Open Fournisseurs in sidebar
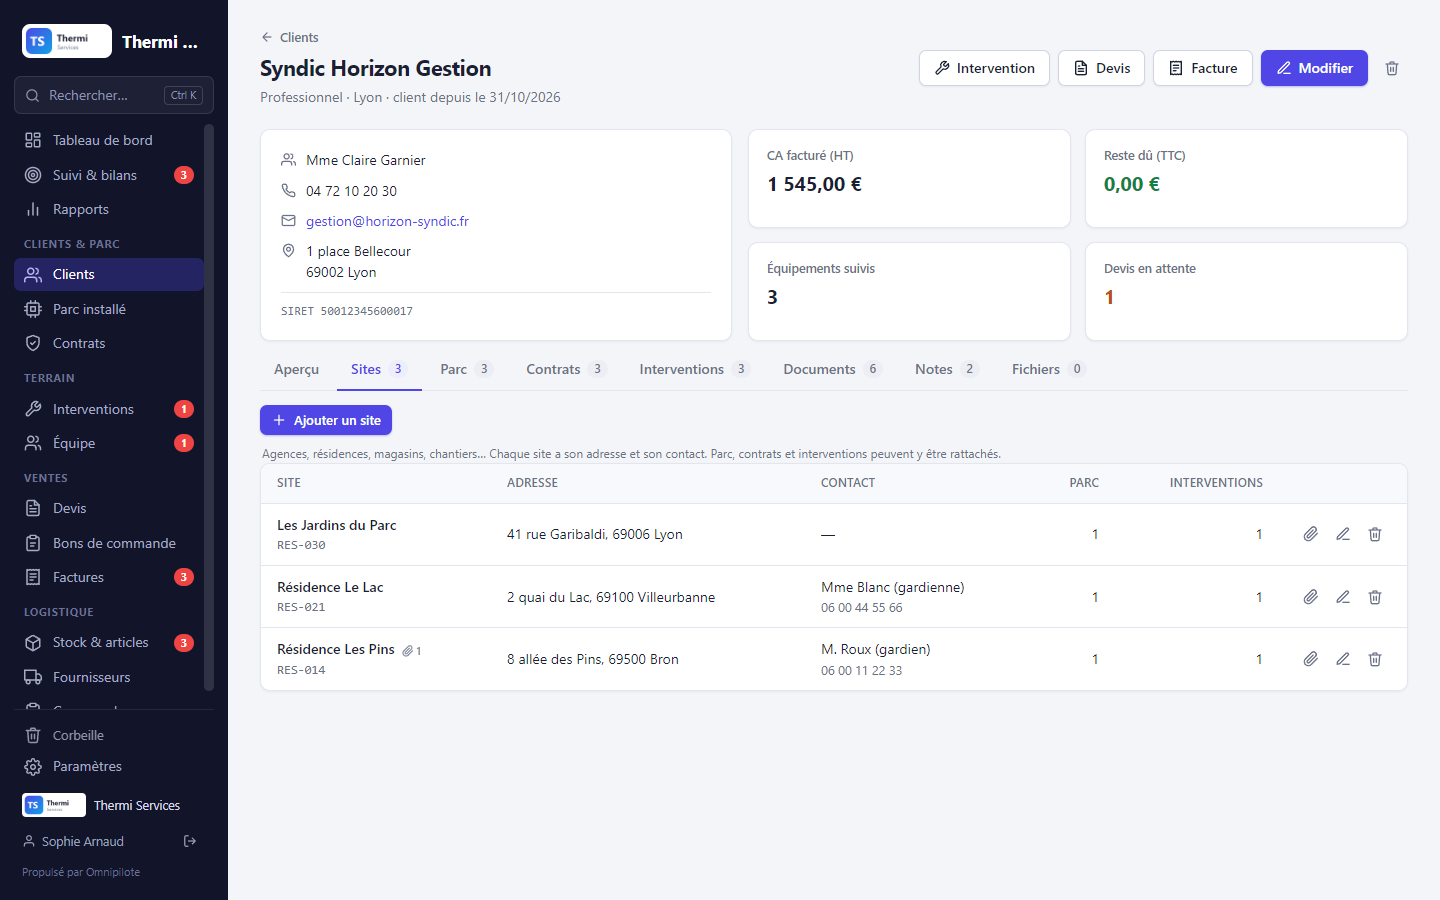 (109, 677)
